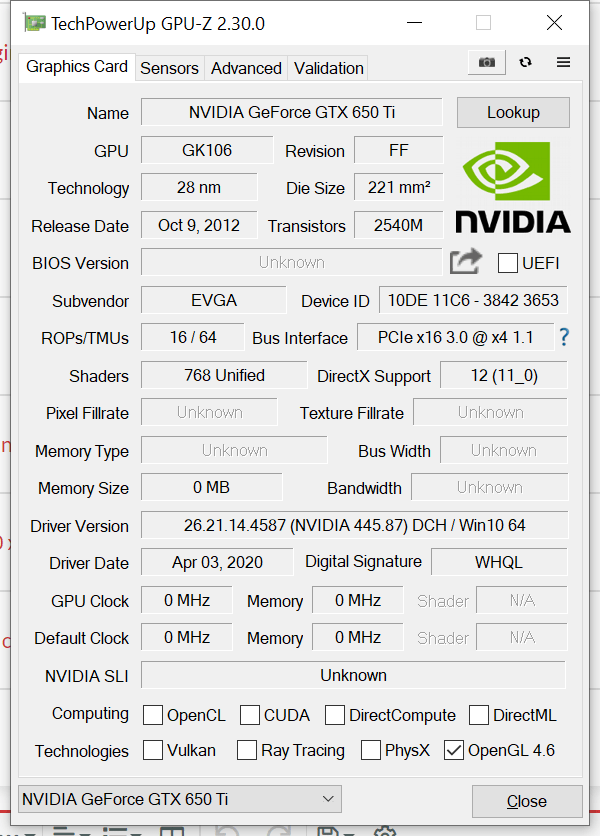
Task: Select the Device ID field
Action: pyautogui.click(x=473, y=300)
